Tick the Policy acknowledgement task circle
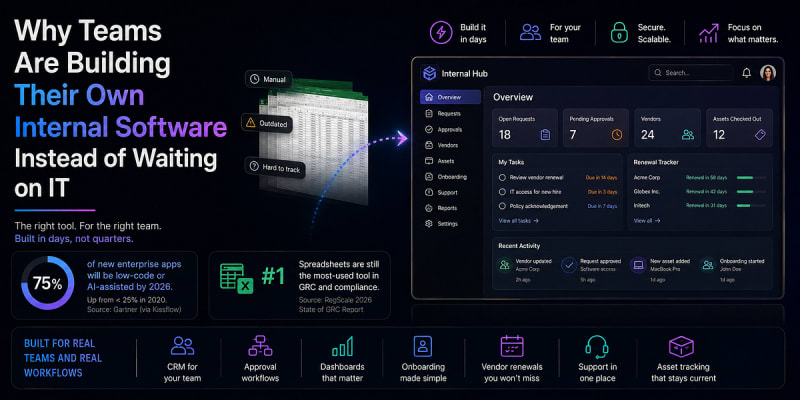Screen dimensions: 800x400 (502, 206)
